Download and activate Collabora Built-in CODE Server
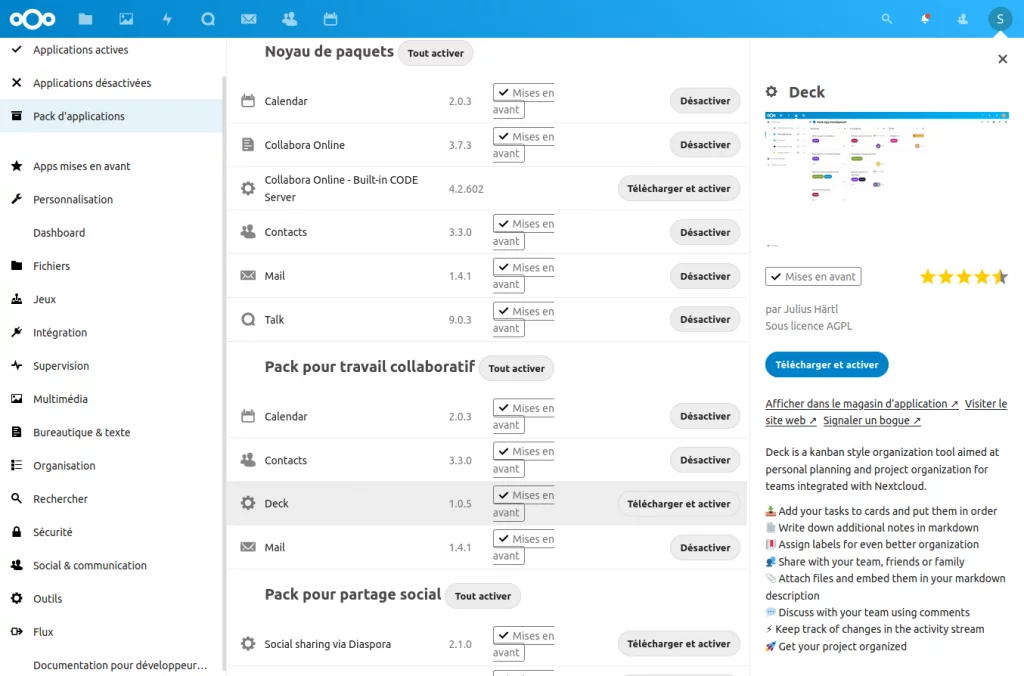1024x676 pixels. [679, 188]
